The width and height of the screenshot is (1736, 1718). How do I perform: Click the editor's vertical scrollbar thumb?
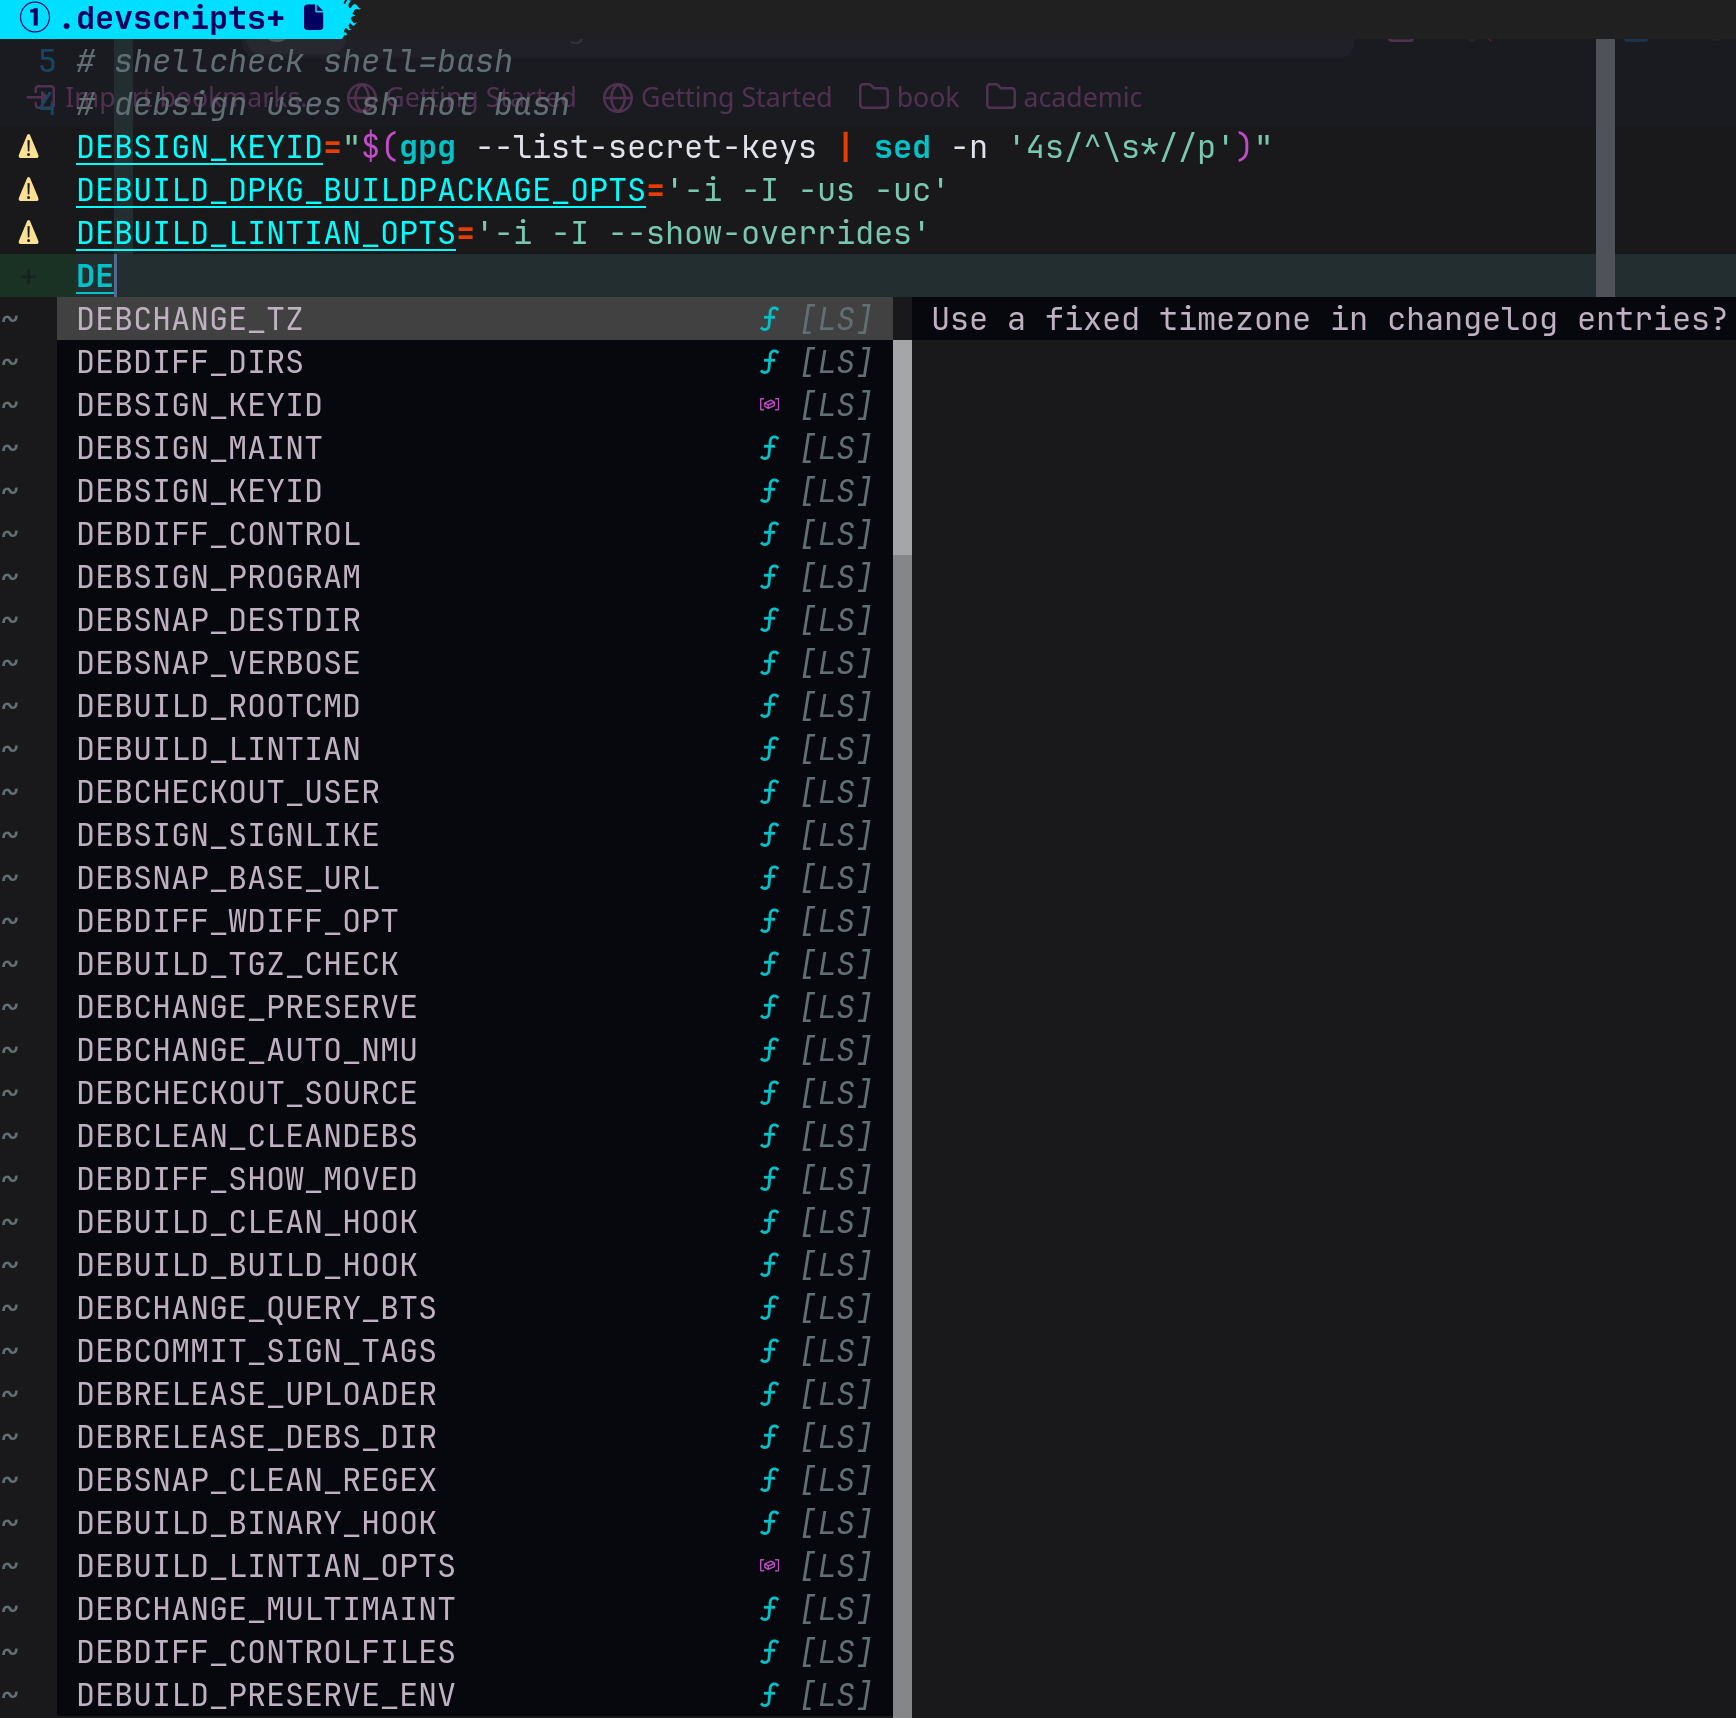[1605, 168]
